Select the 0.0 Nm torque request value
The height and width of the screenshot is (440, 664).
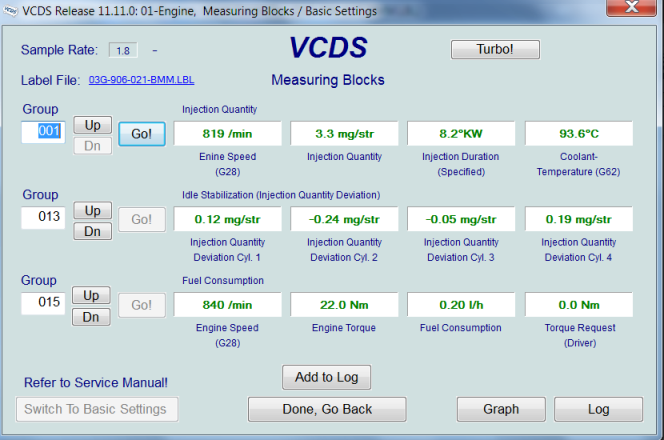579,305
